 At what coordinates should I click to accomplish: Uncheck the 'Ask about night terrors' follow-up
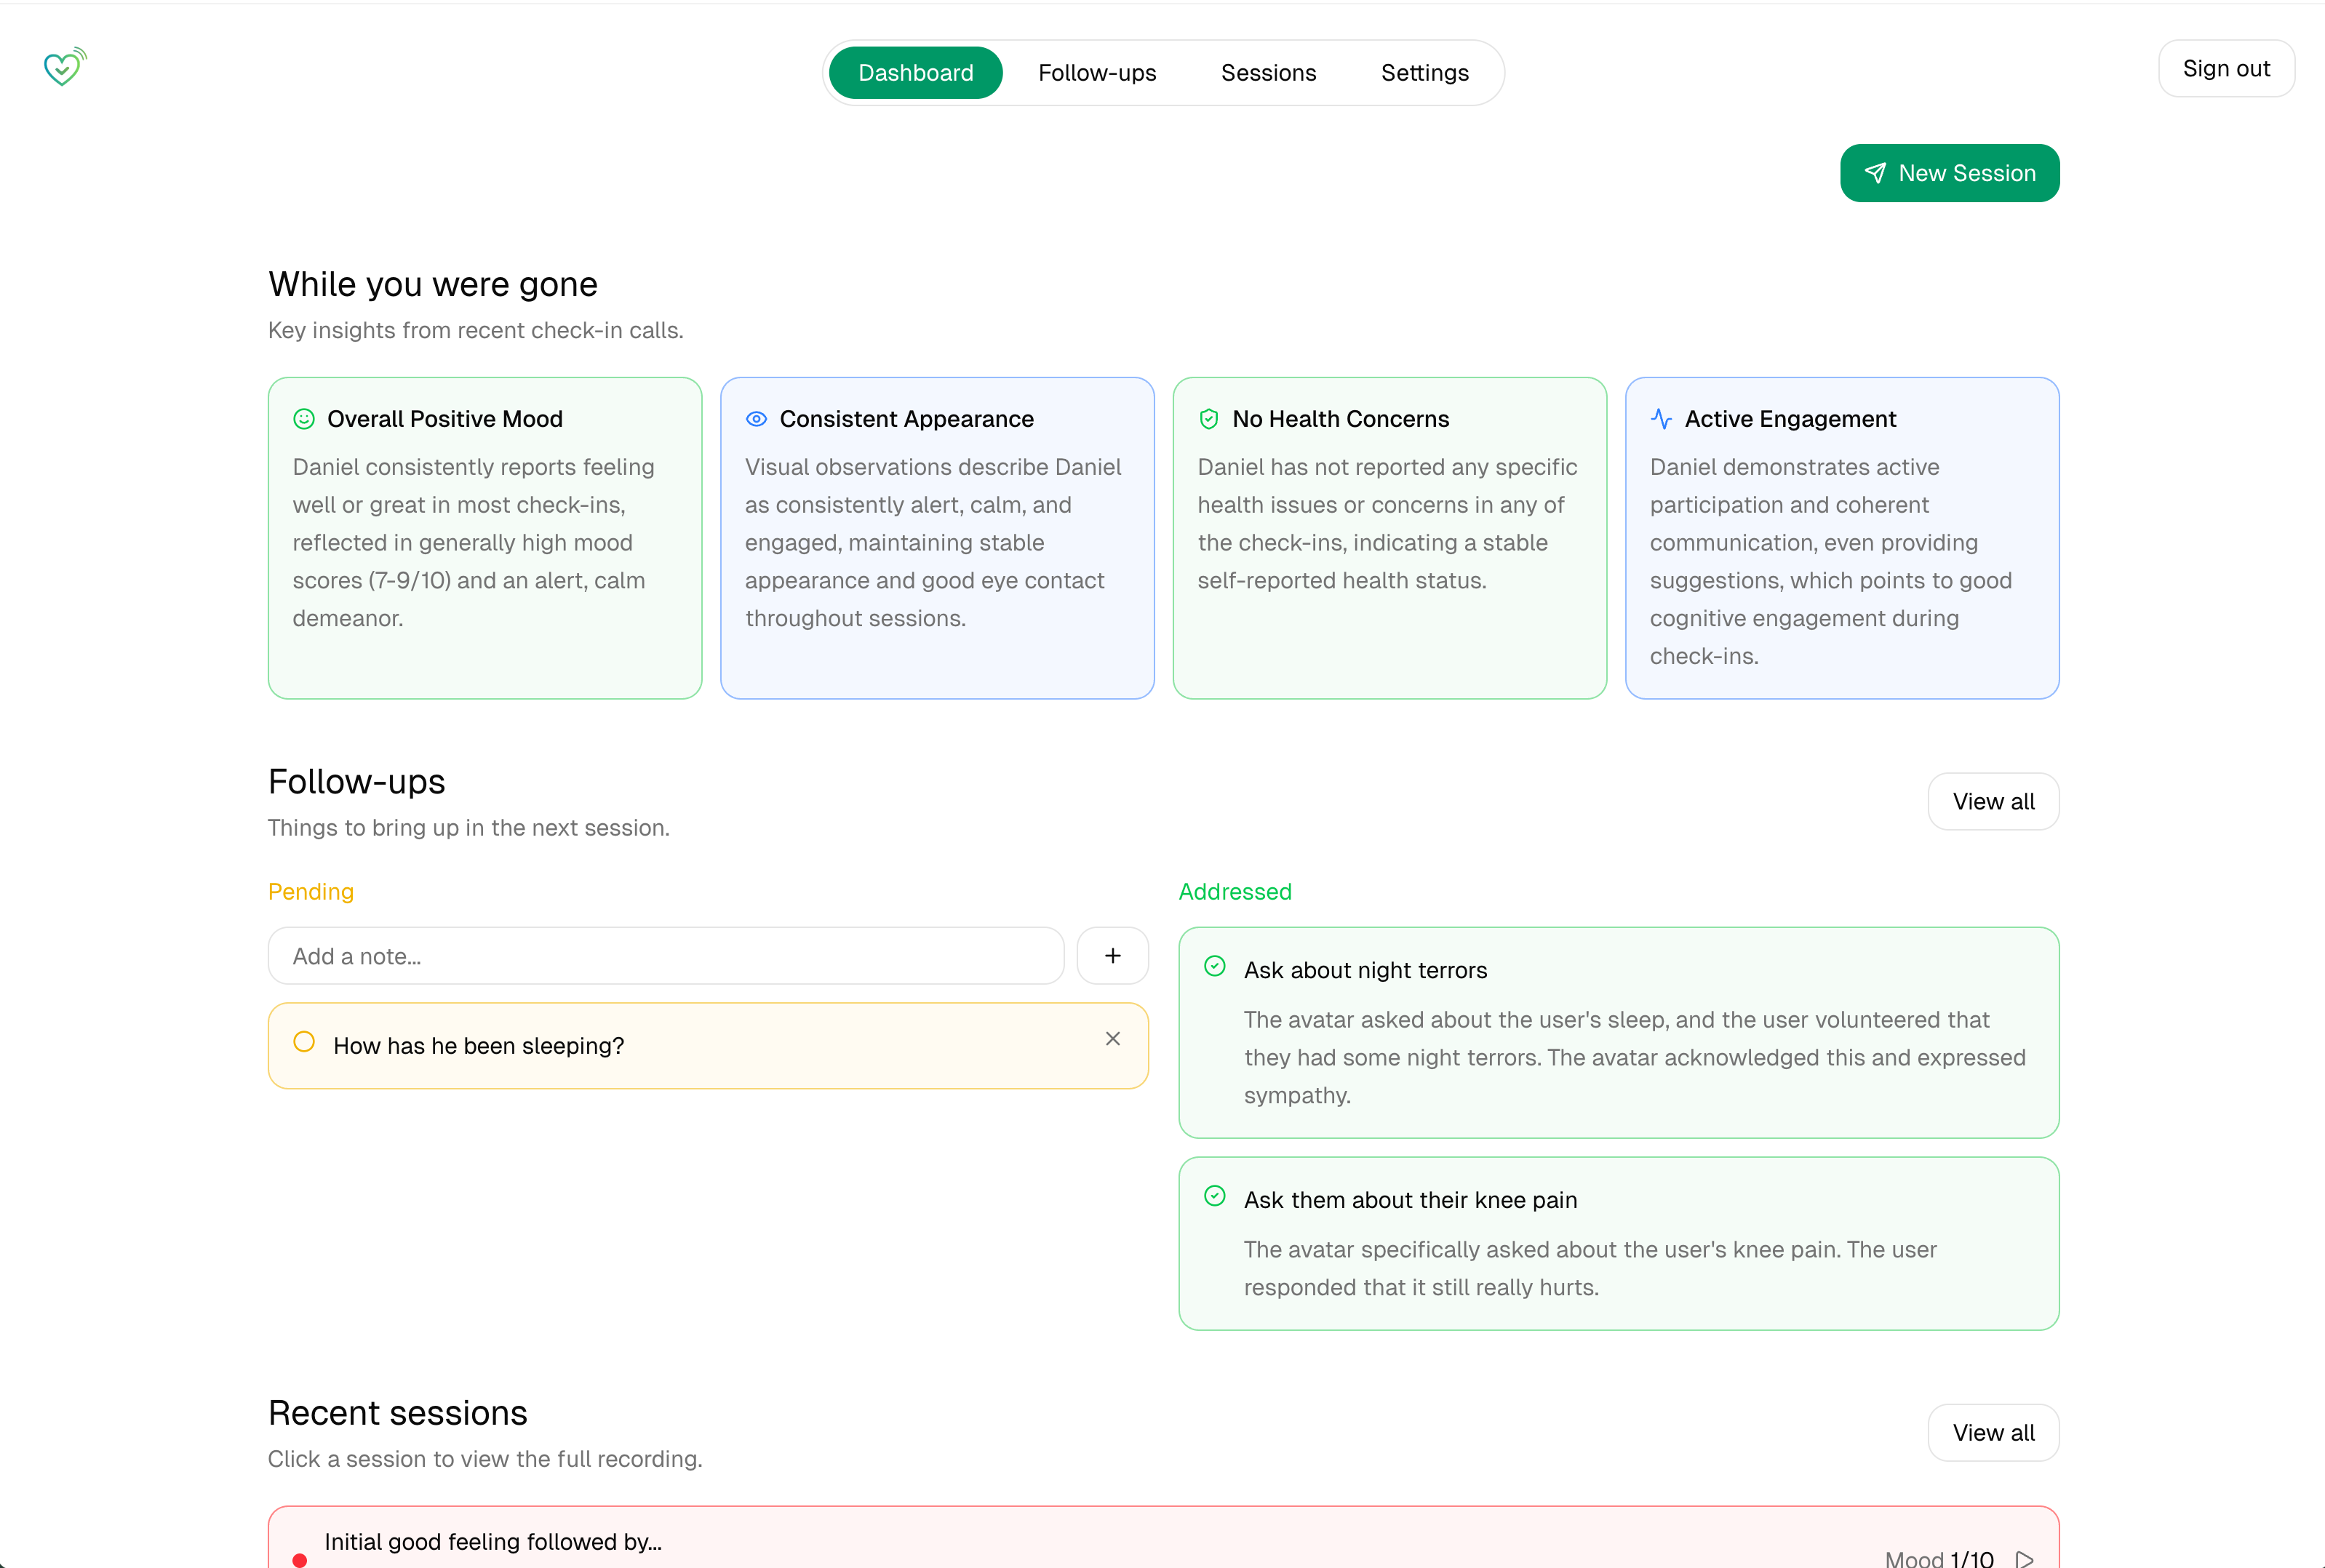click(1214, 966)
